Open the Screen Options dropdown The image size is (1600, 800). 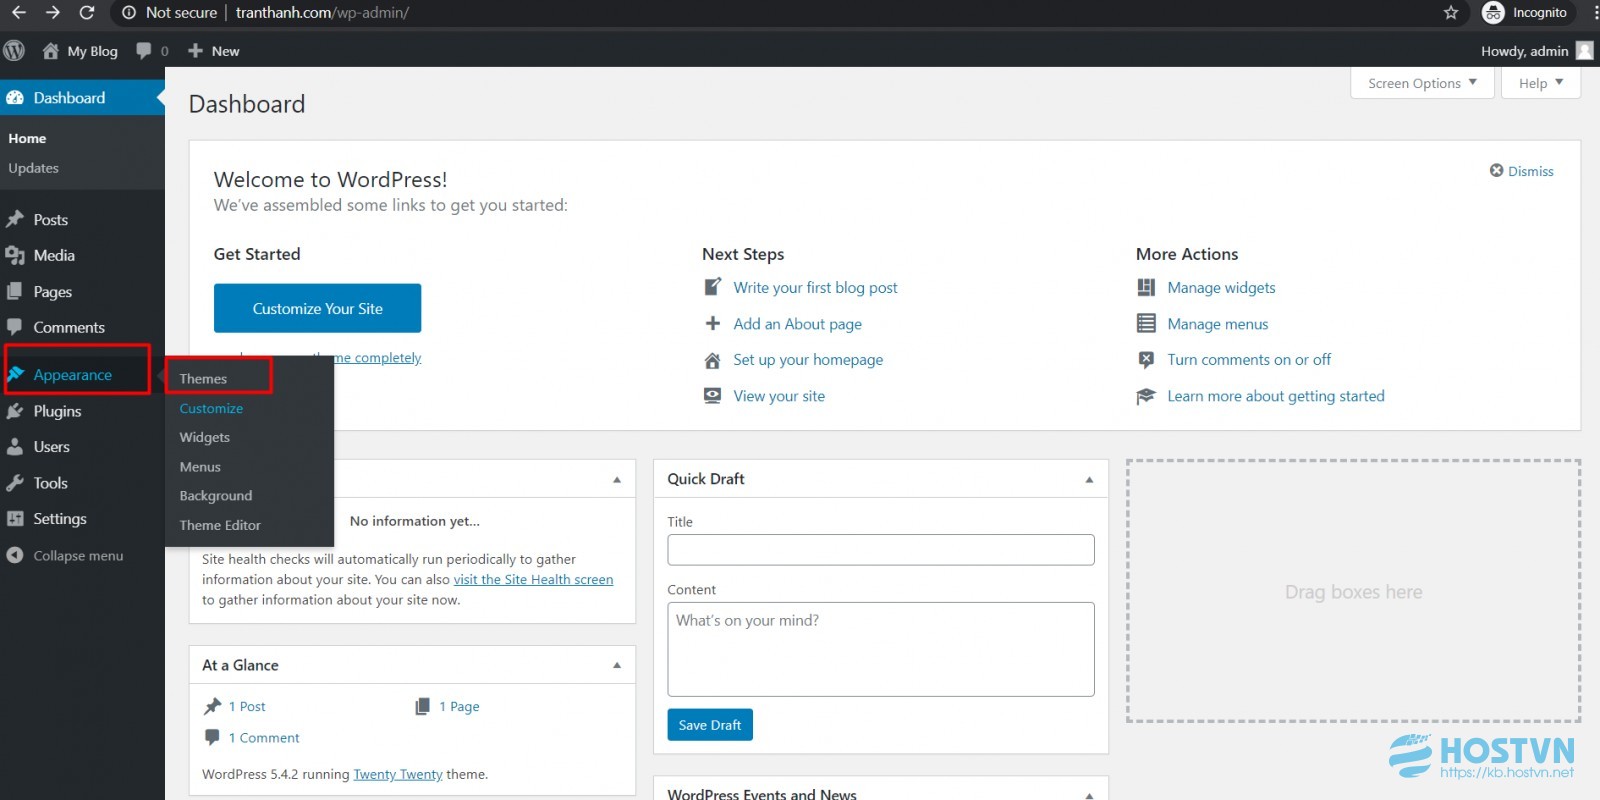point(1422,83)
